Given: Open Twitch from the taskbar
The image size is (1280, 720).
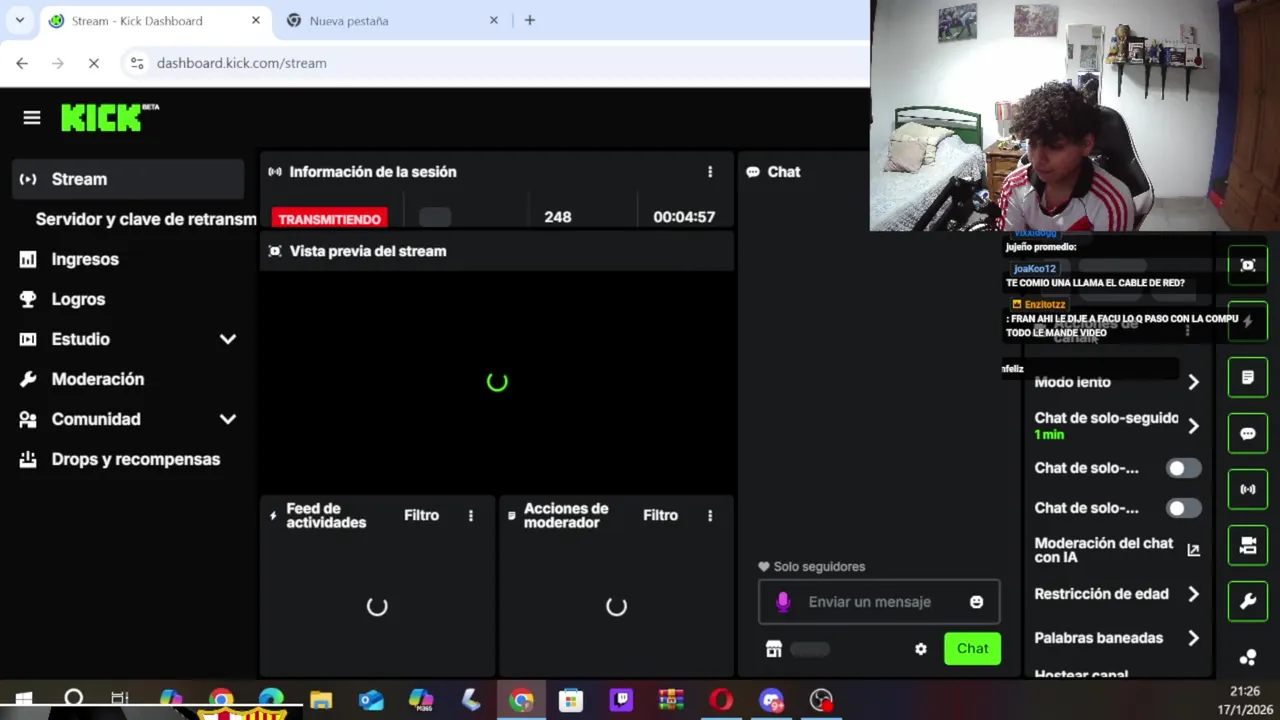Looking at the screenshot, I should [x=621, y=700].
